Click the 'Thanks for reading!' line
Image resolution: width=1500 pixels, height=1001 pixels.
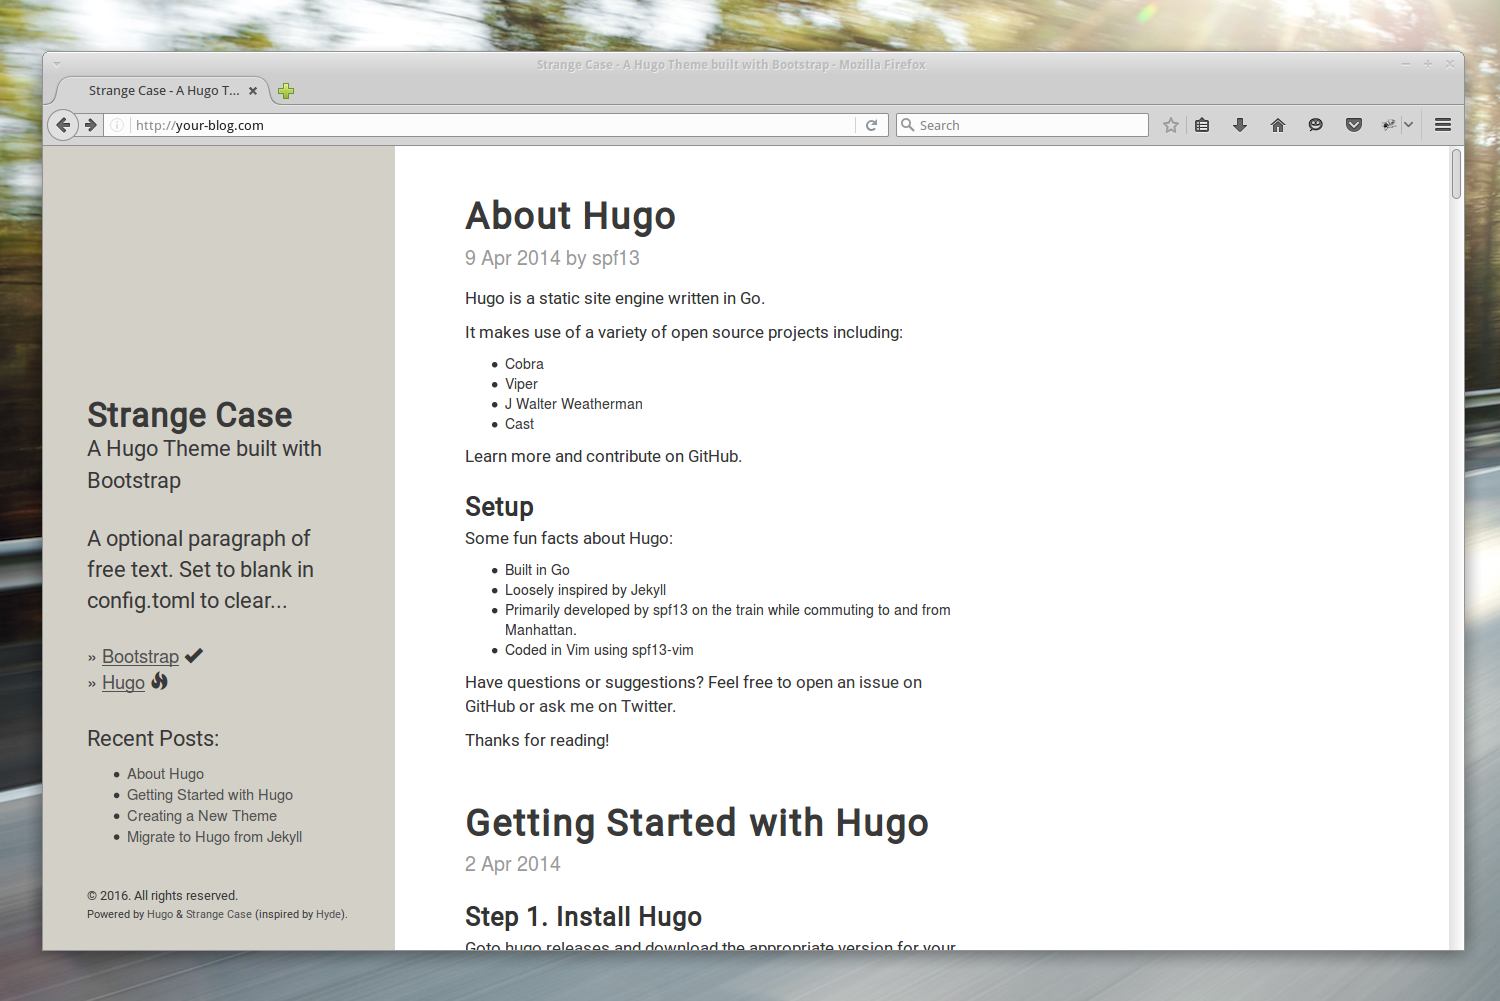point(537,740)
